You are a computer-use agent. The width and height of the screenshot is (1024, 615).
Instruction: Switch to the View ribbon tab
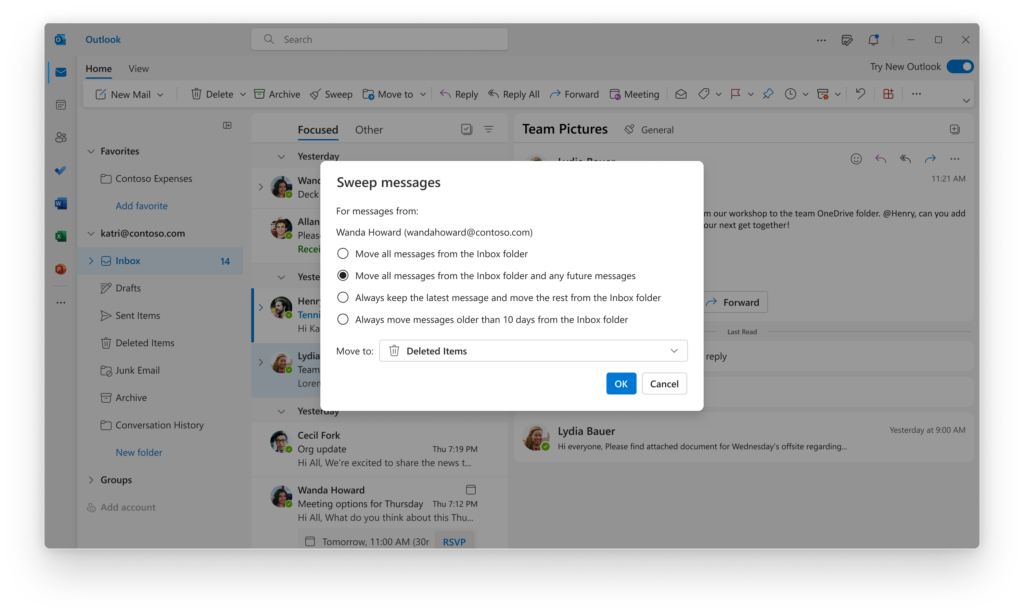tap(139, 68)
